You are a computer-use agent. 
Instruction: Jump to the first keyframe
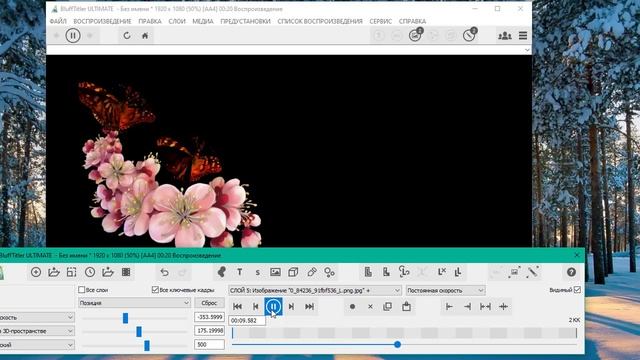click(x=238, y=307)
